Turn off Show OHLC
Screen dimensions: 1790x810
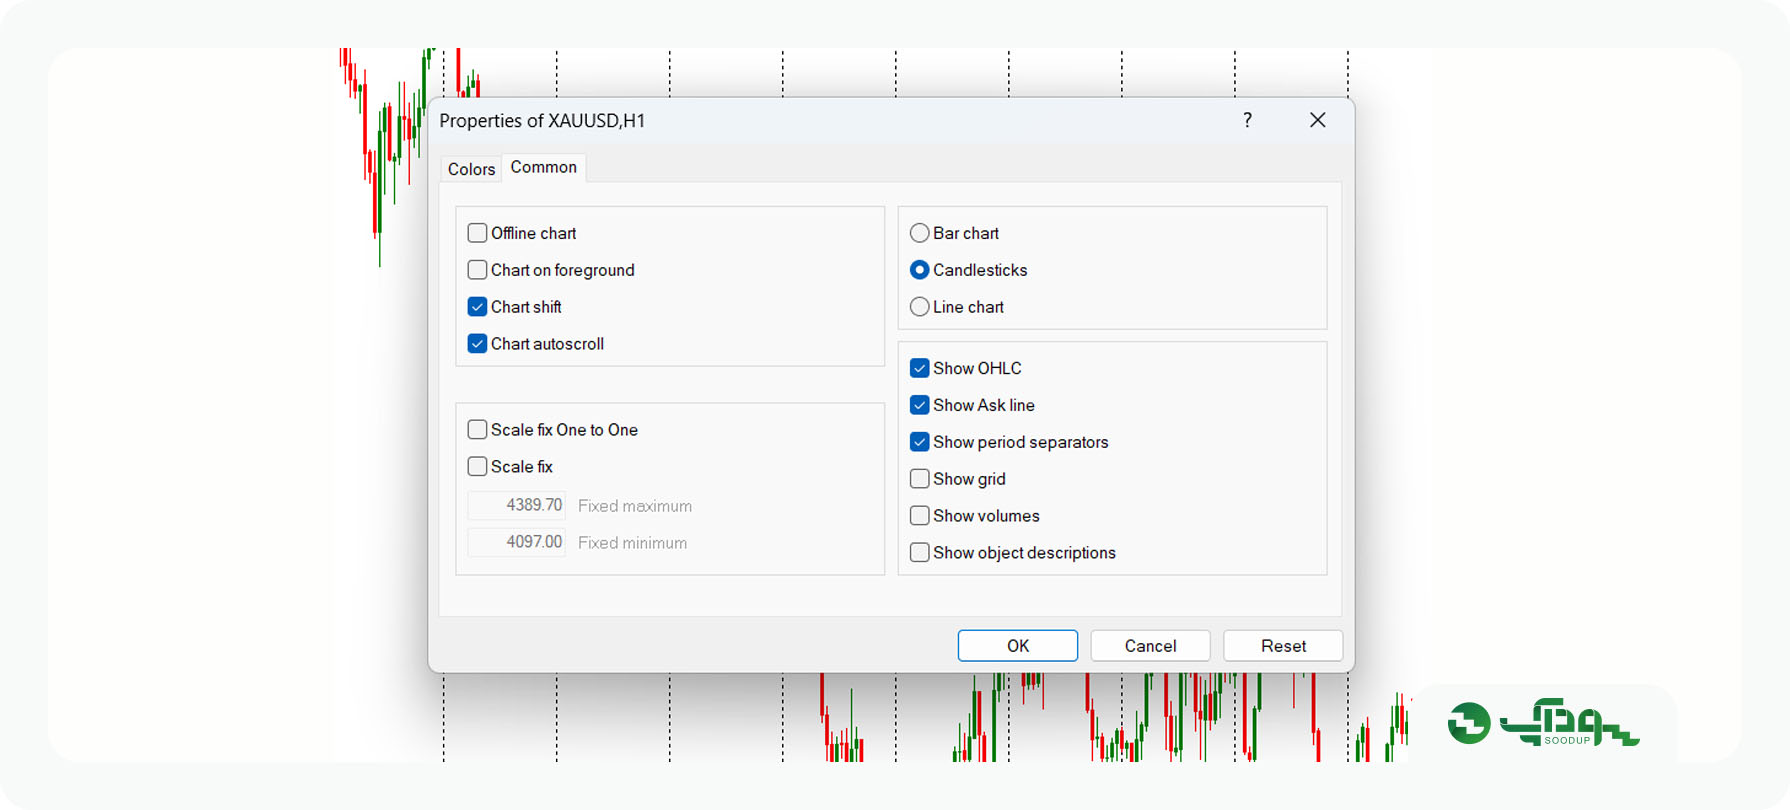pyautogui.click(x=919, y=368)
